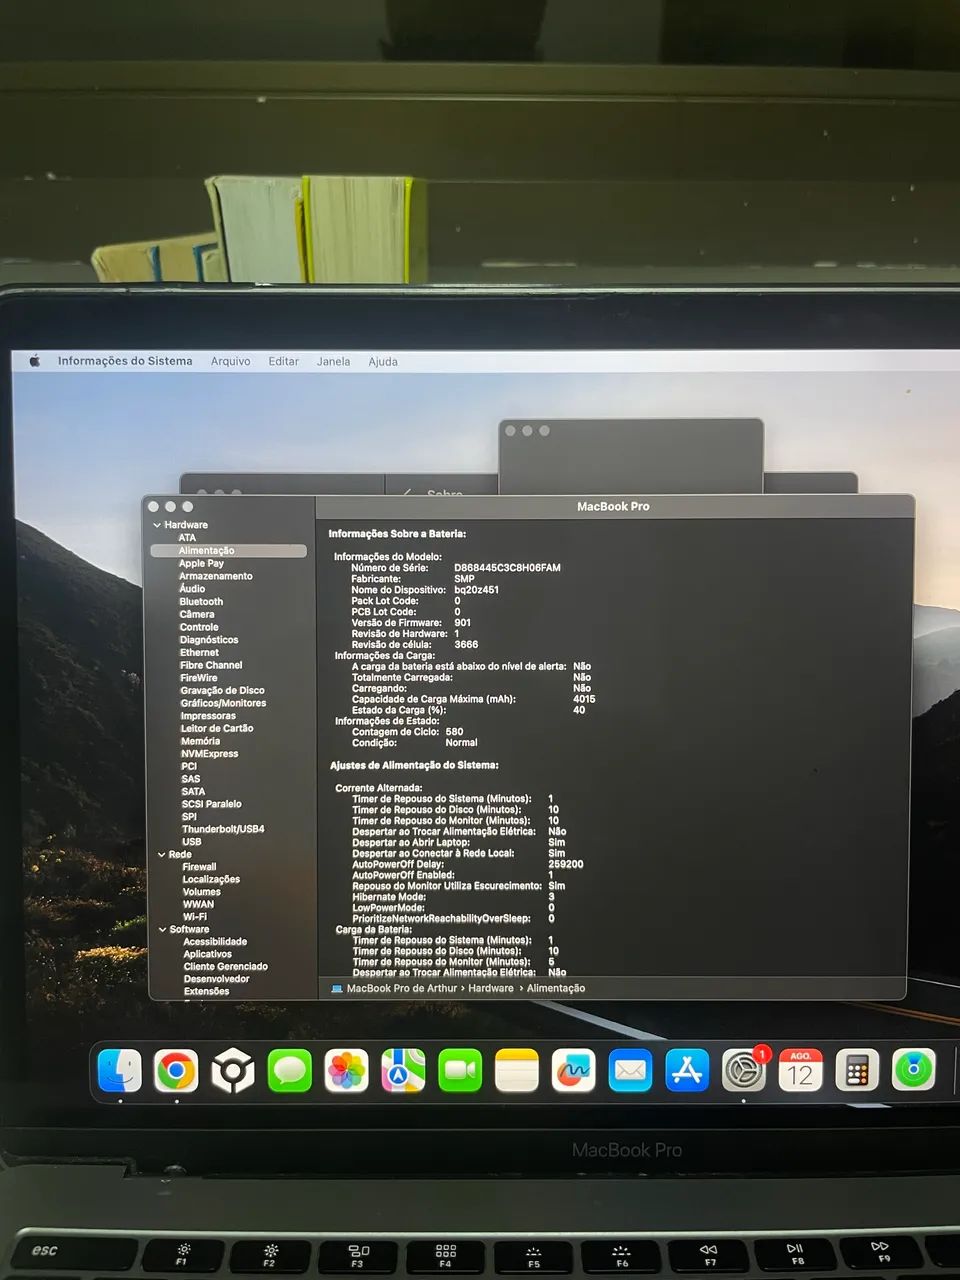Open Finder from the Dock
960x1280 pixels.
(x=120, y=1071)
